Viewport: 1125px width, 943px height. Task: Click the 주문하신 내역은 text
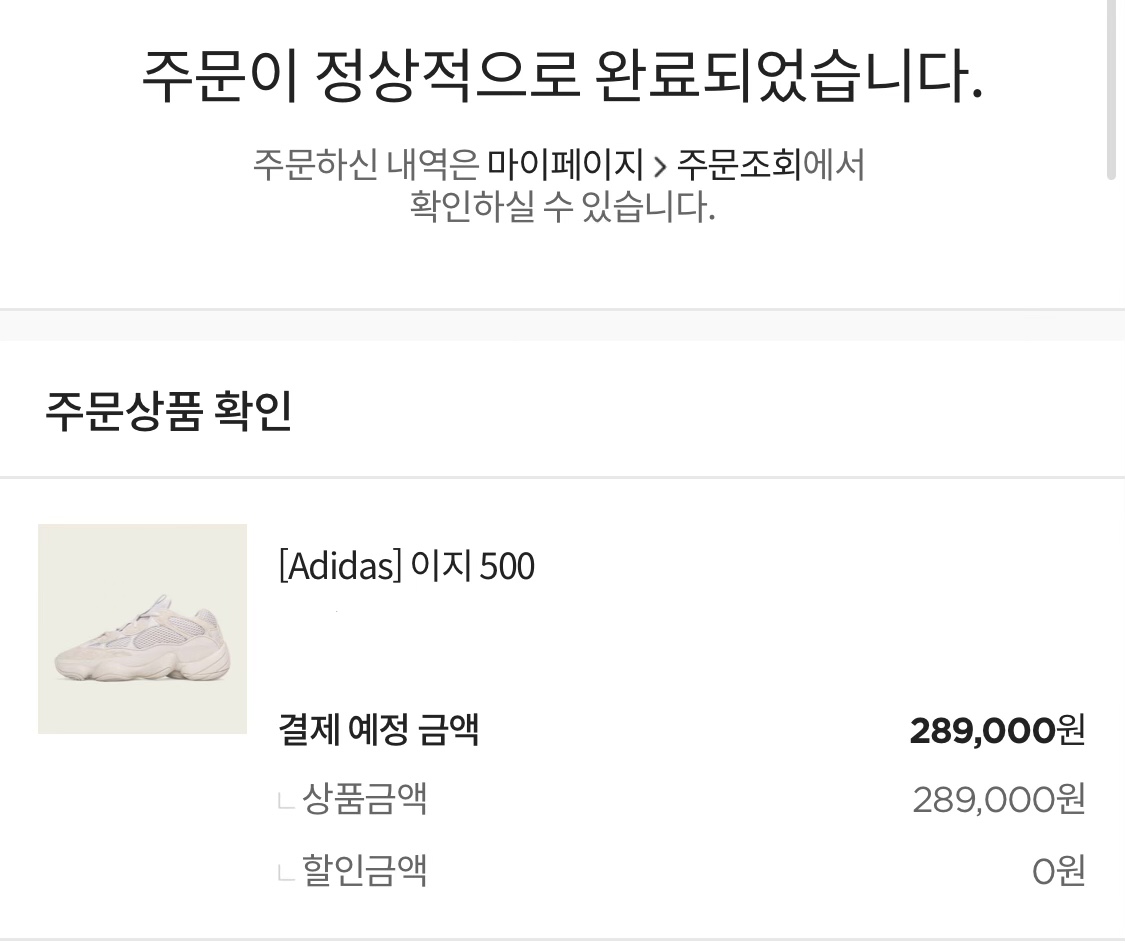pyautogui.click(x=365, y=164)
